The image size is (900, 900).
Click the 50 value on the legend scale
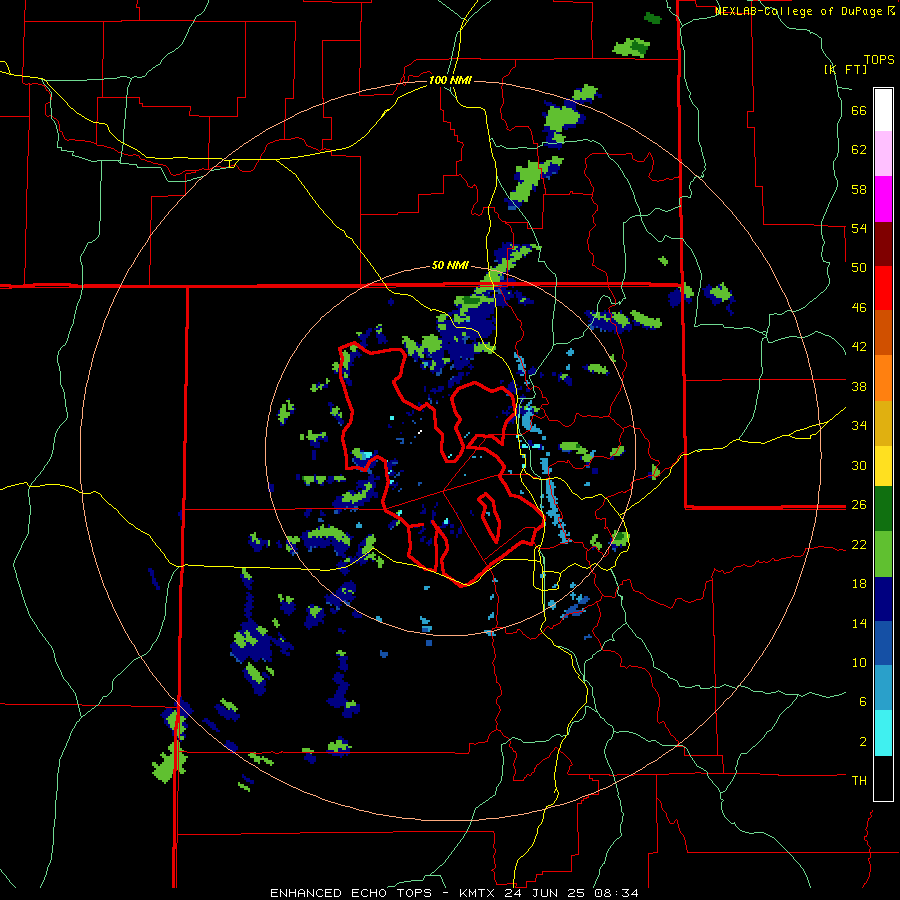point(859,268)
